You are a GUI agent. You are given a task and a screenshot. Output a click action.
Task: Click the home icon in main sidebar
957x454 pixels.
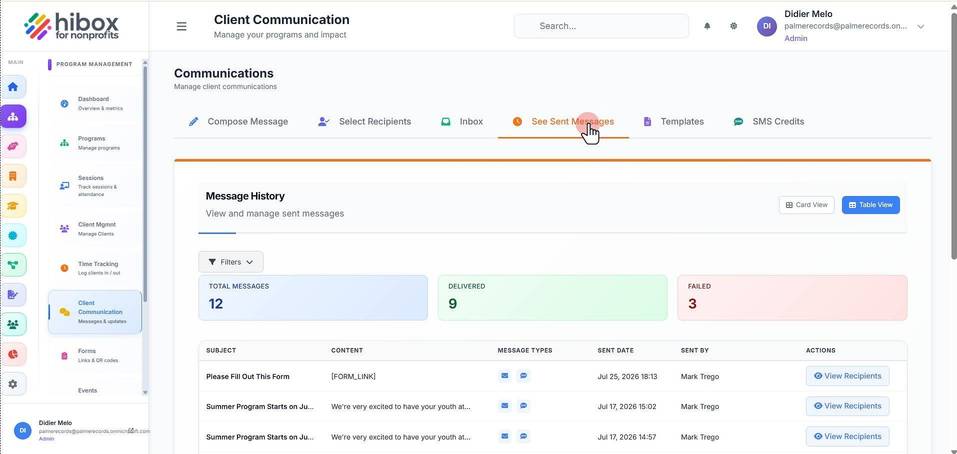click(x=13, y=87)
